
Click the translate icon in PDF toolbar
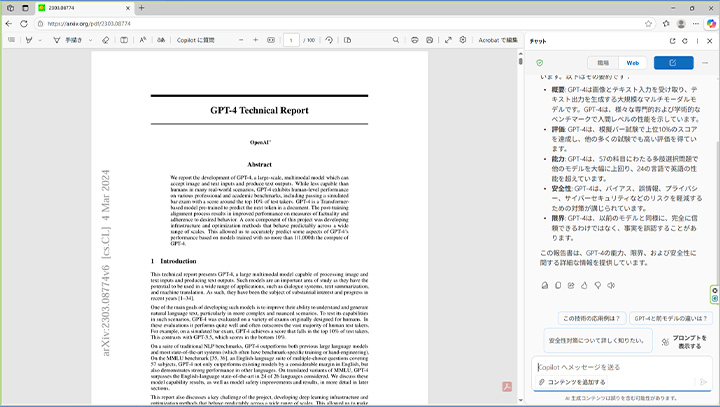[x=161, y=40]
